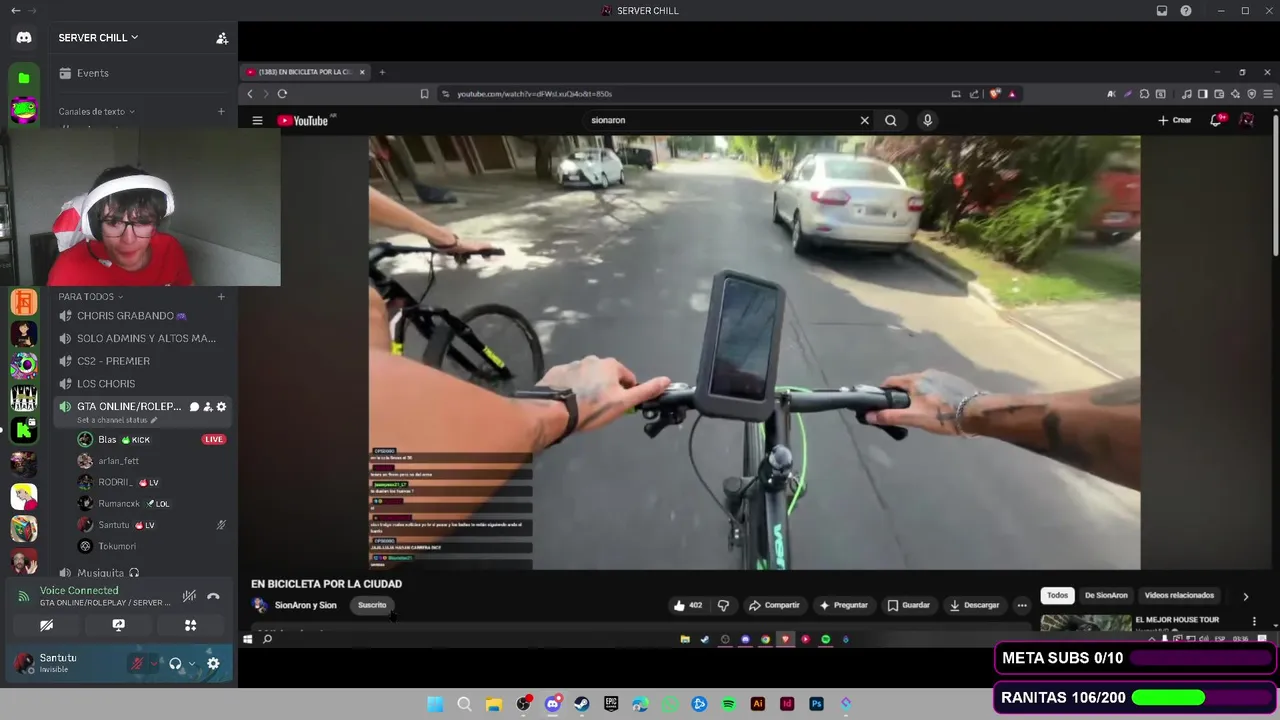The image size is (1280, 720).
Task: Dislike the video
Action: (x=723, y=605)
